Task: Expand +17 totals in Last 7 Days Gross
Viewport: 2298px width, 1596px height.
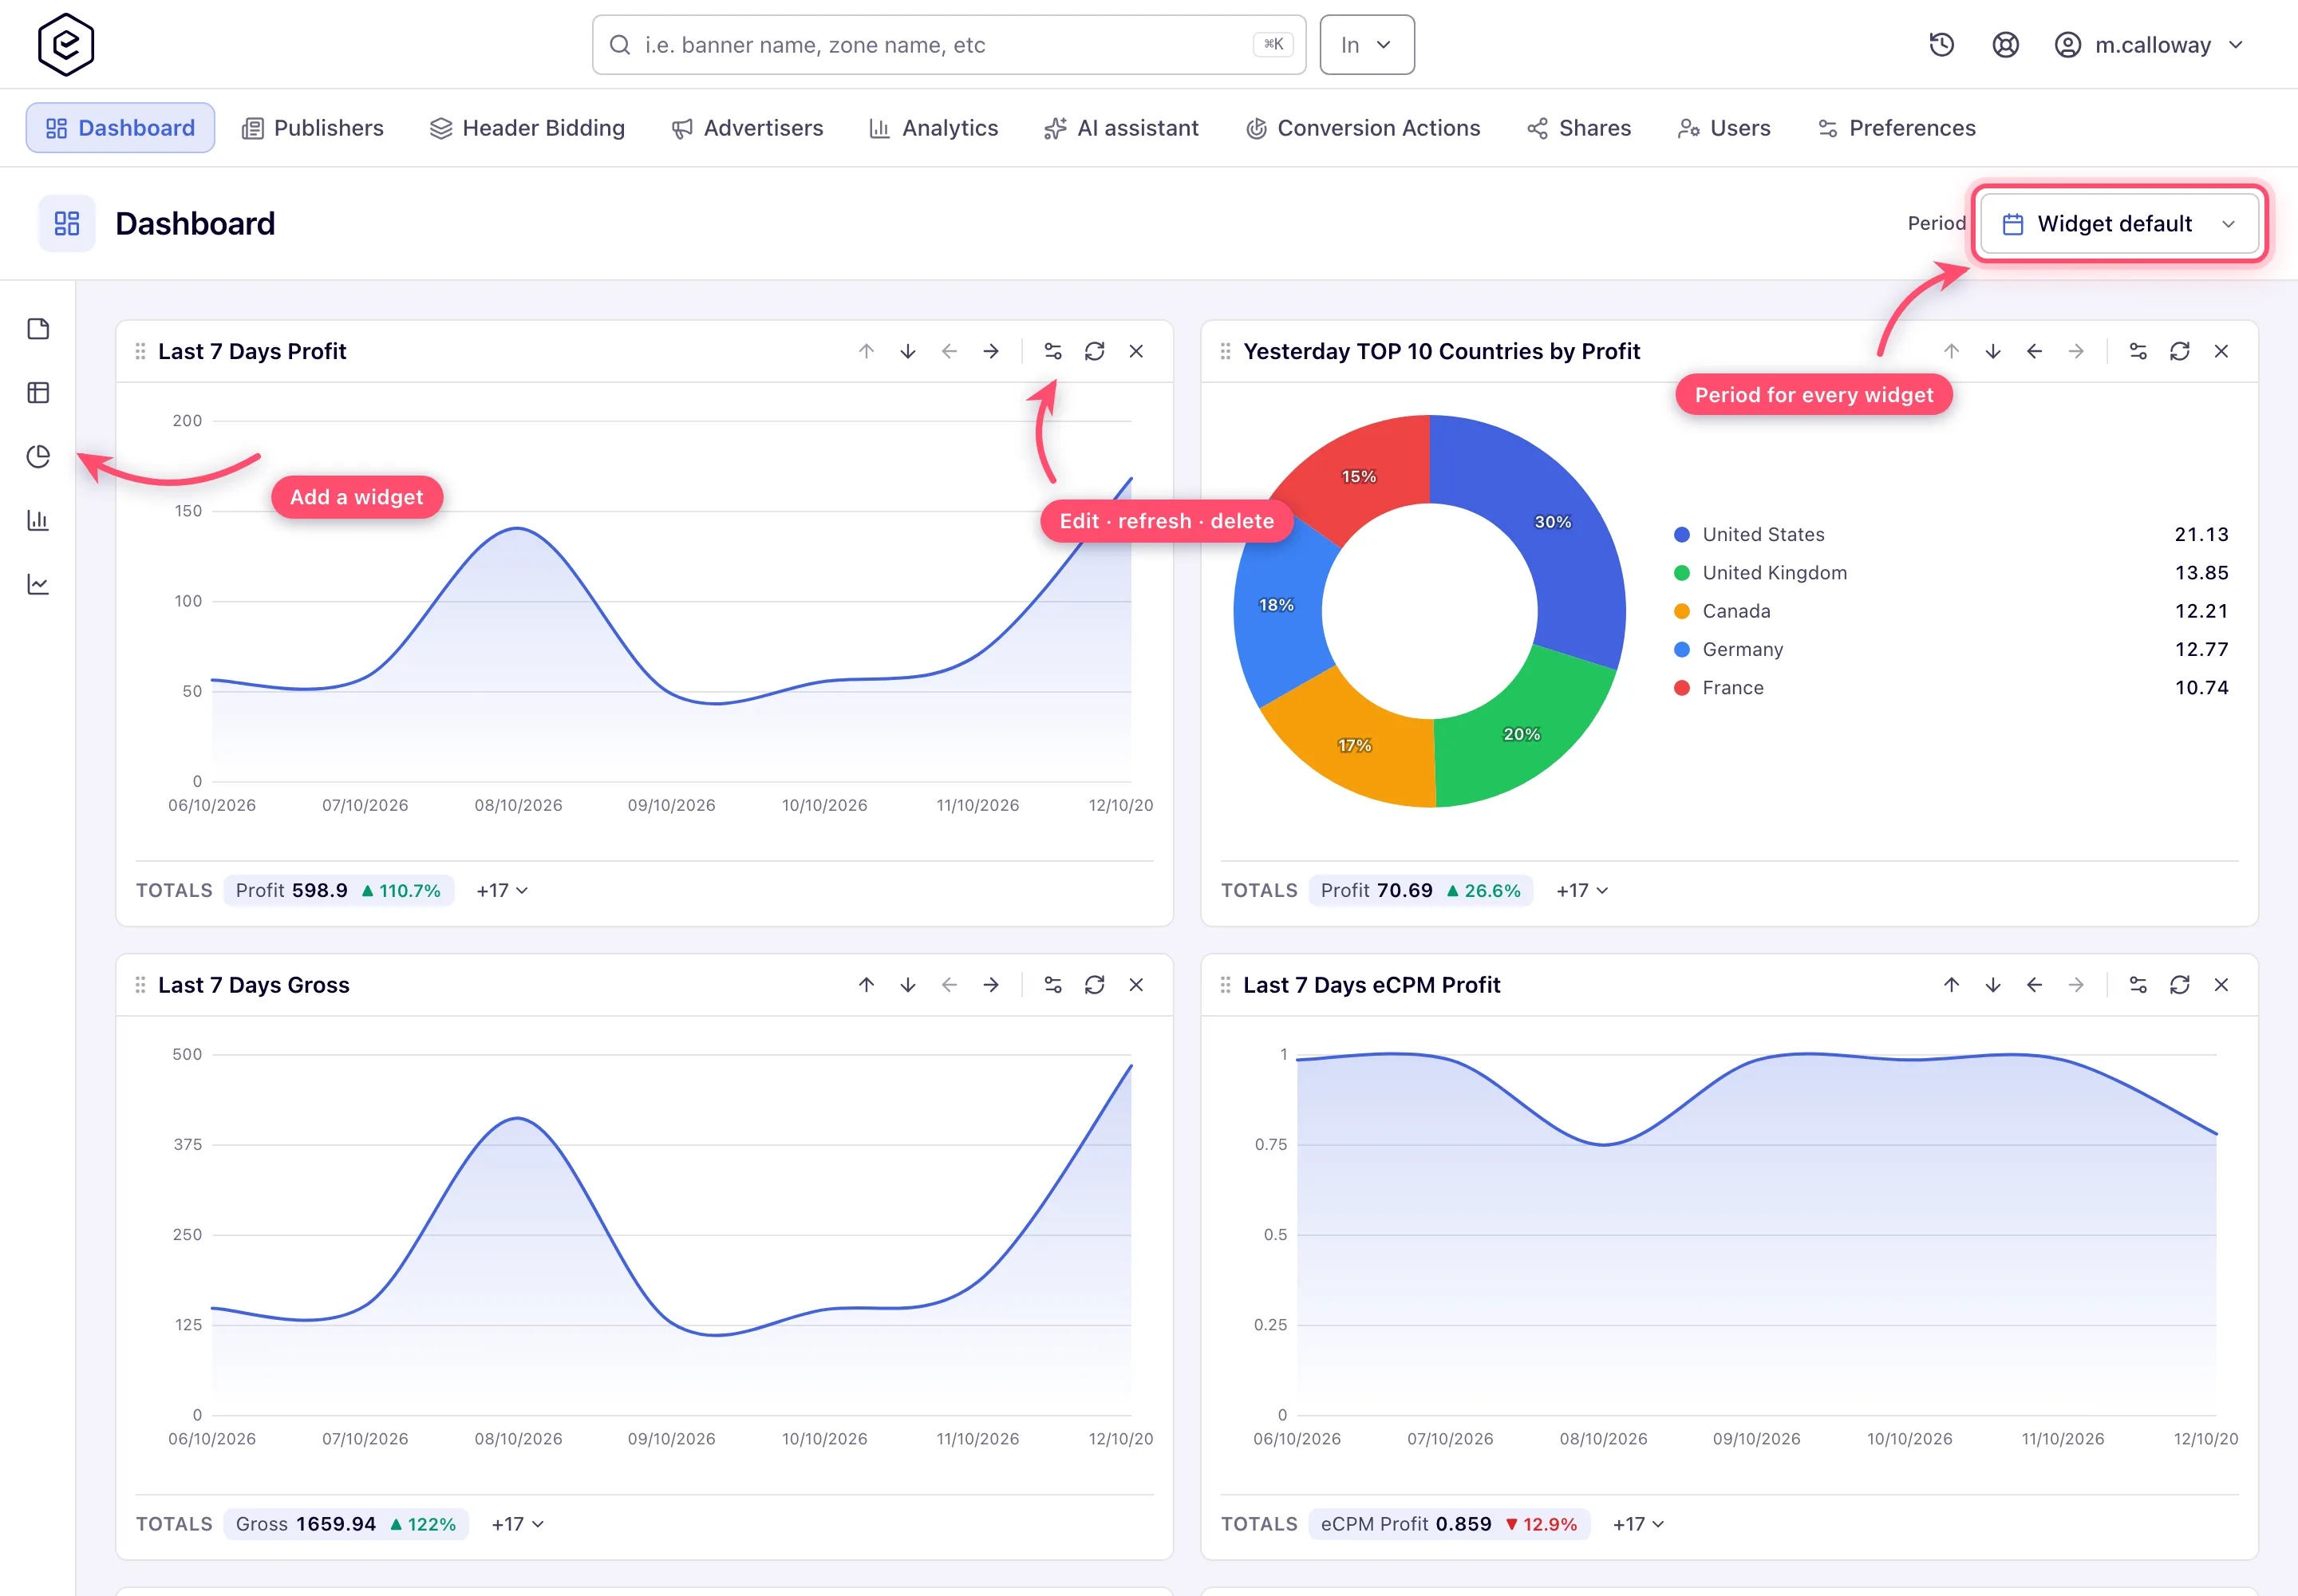Action: [518, 1524]
